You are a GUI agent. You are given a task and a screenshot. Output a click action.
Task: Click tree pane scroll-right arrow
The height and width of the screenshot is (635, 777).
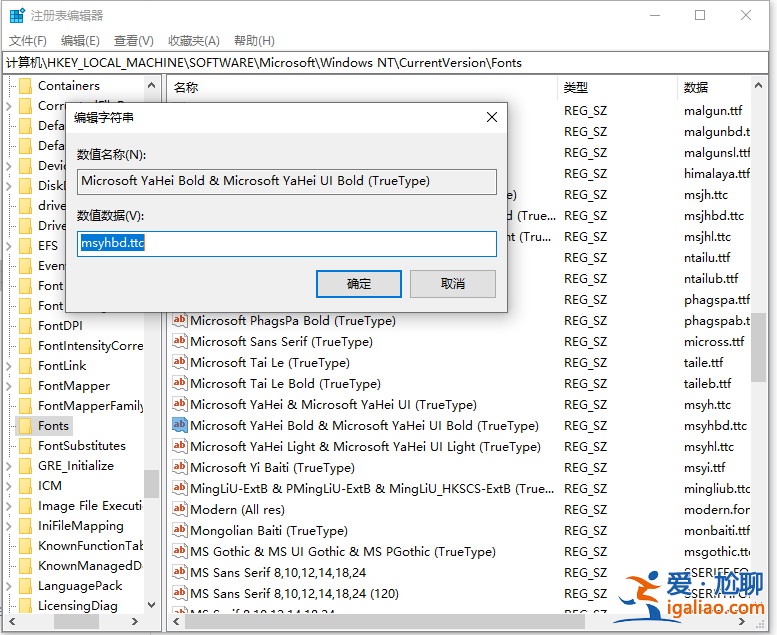[x=135, y=621]
